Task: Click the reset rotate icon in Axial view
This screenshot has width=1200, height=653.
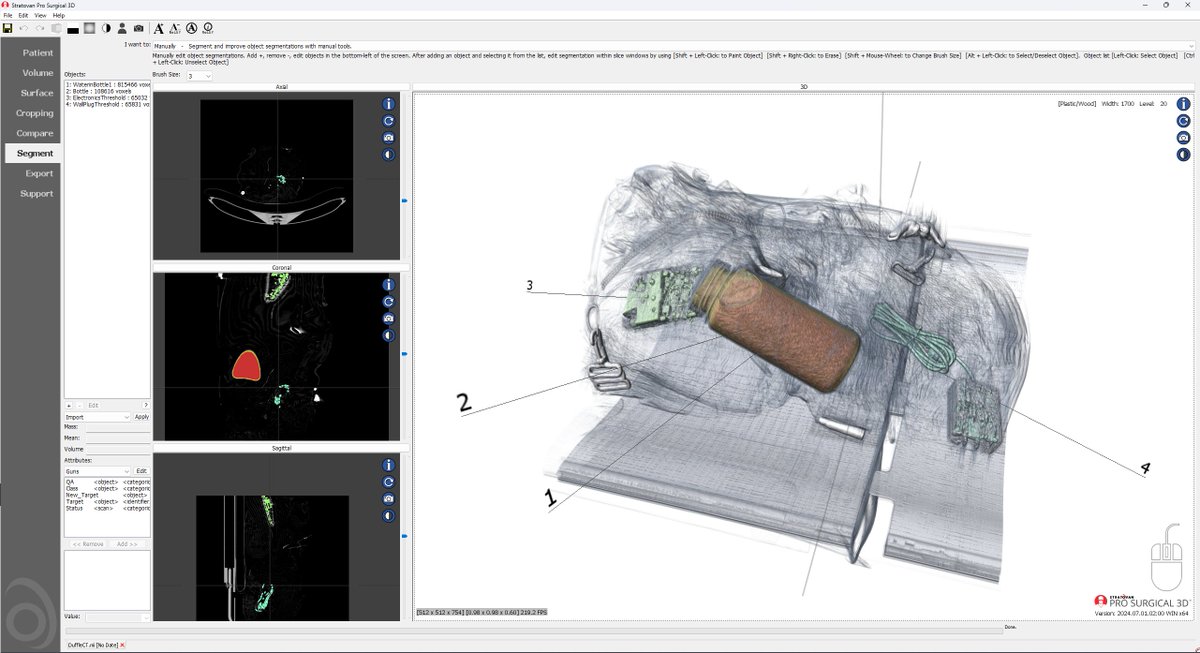Action: [x=388, y=121]
